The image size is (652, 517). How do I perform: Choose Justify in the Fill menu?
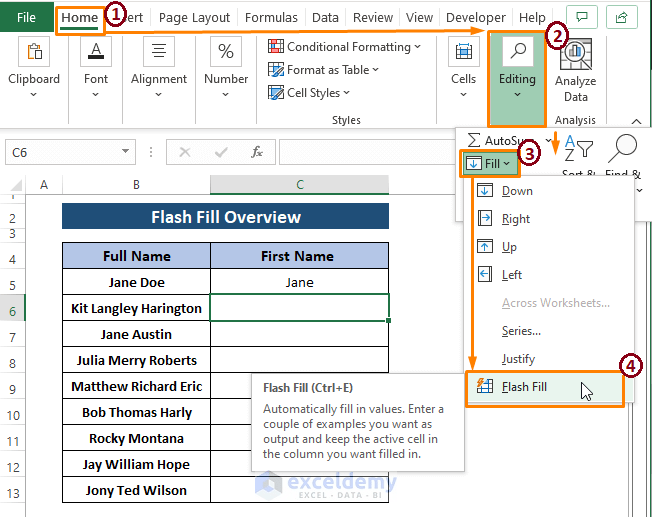(550, 359)
